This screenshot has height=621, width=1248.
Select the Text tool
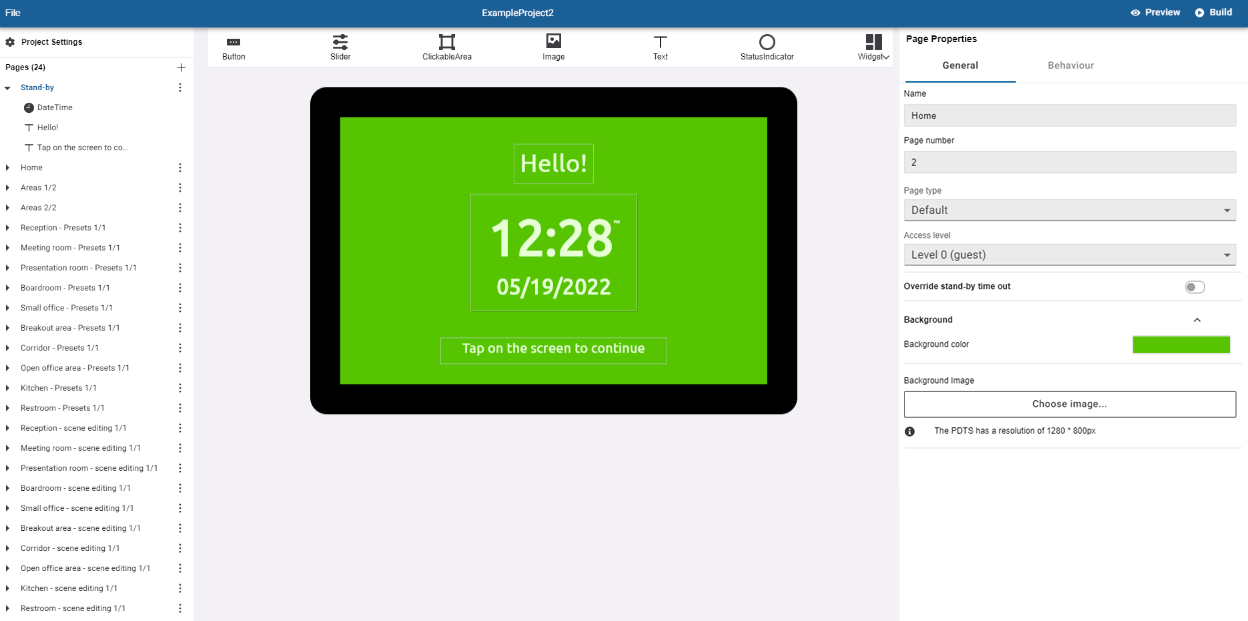click(660, 46)
